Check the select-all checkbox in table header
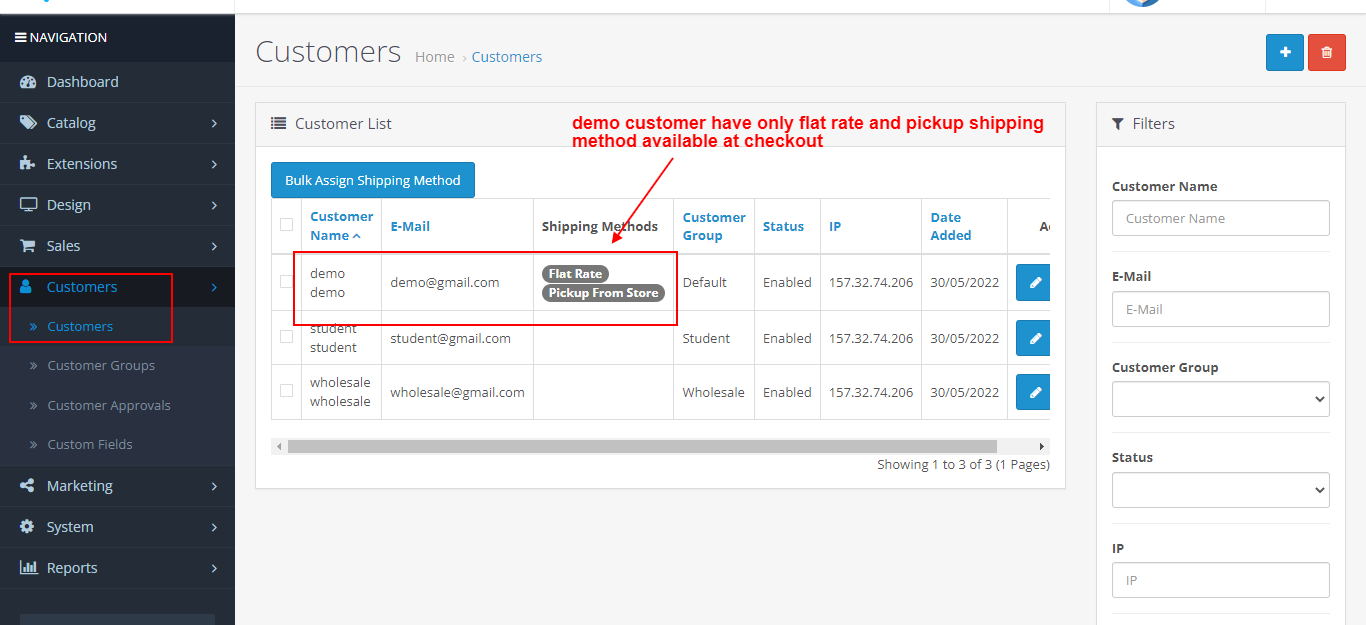Image resolution: width=1366 pixels, height=625 pixels. point(286,226)
